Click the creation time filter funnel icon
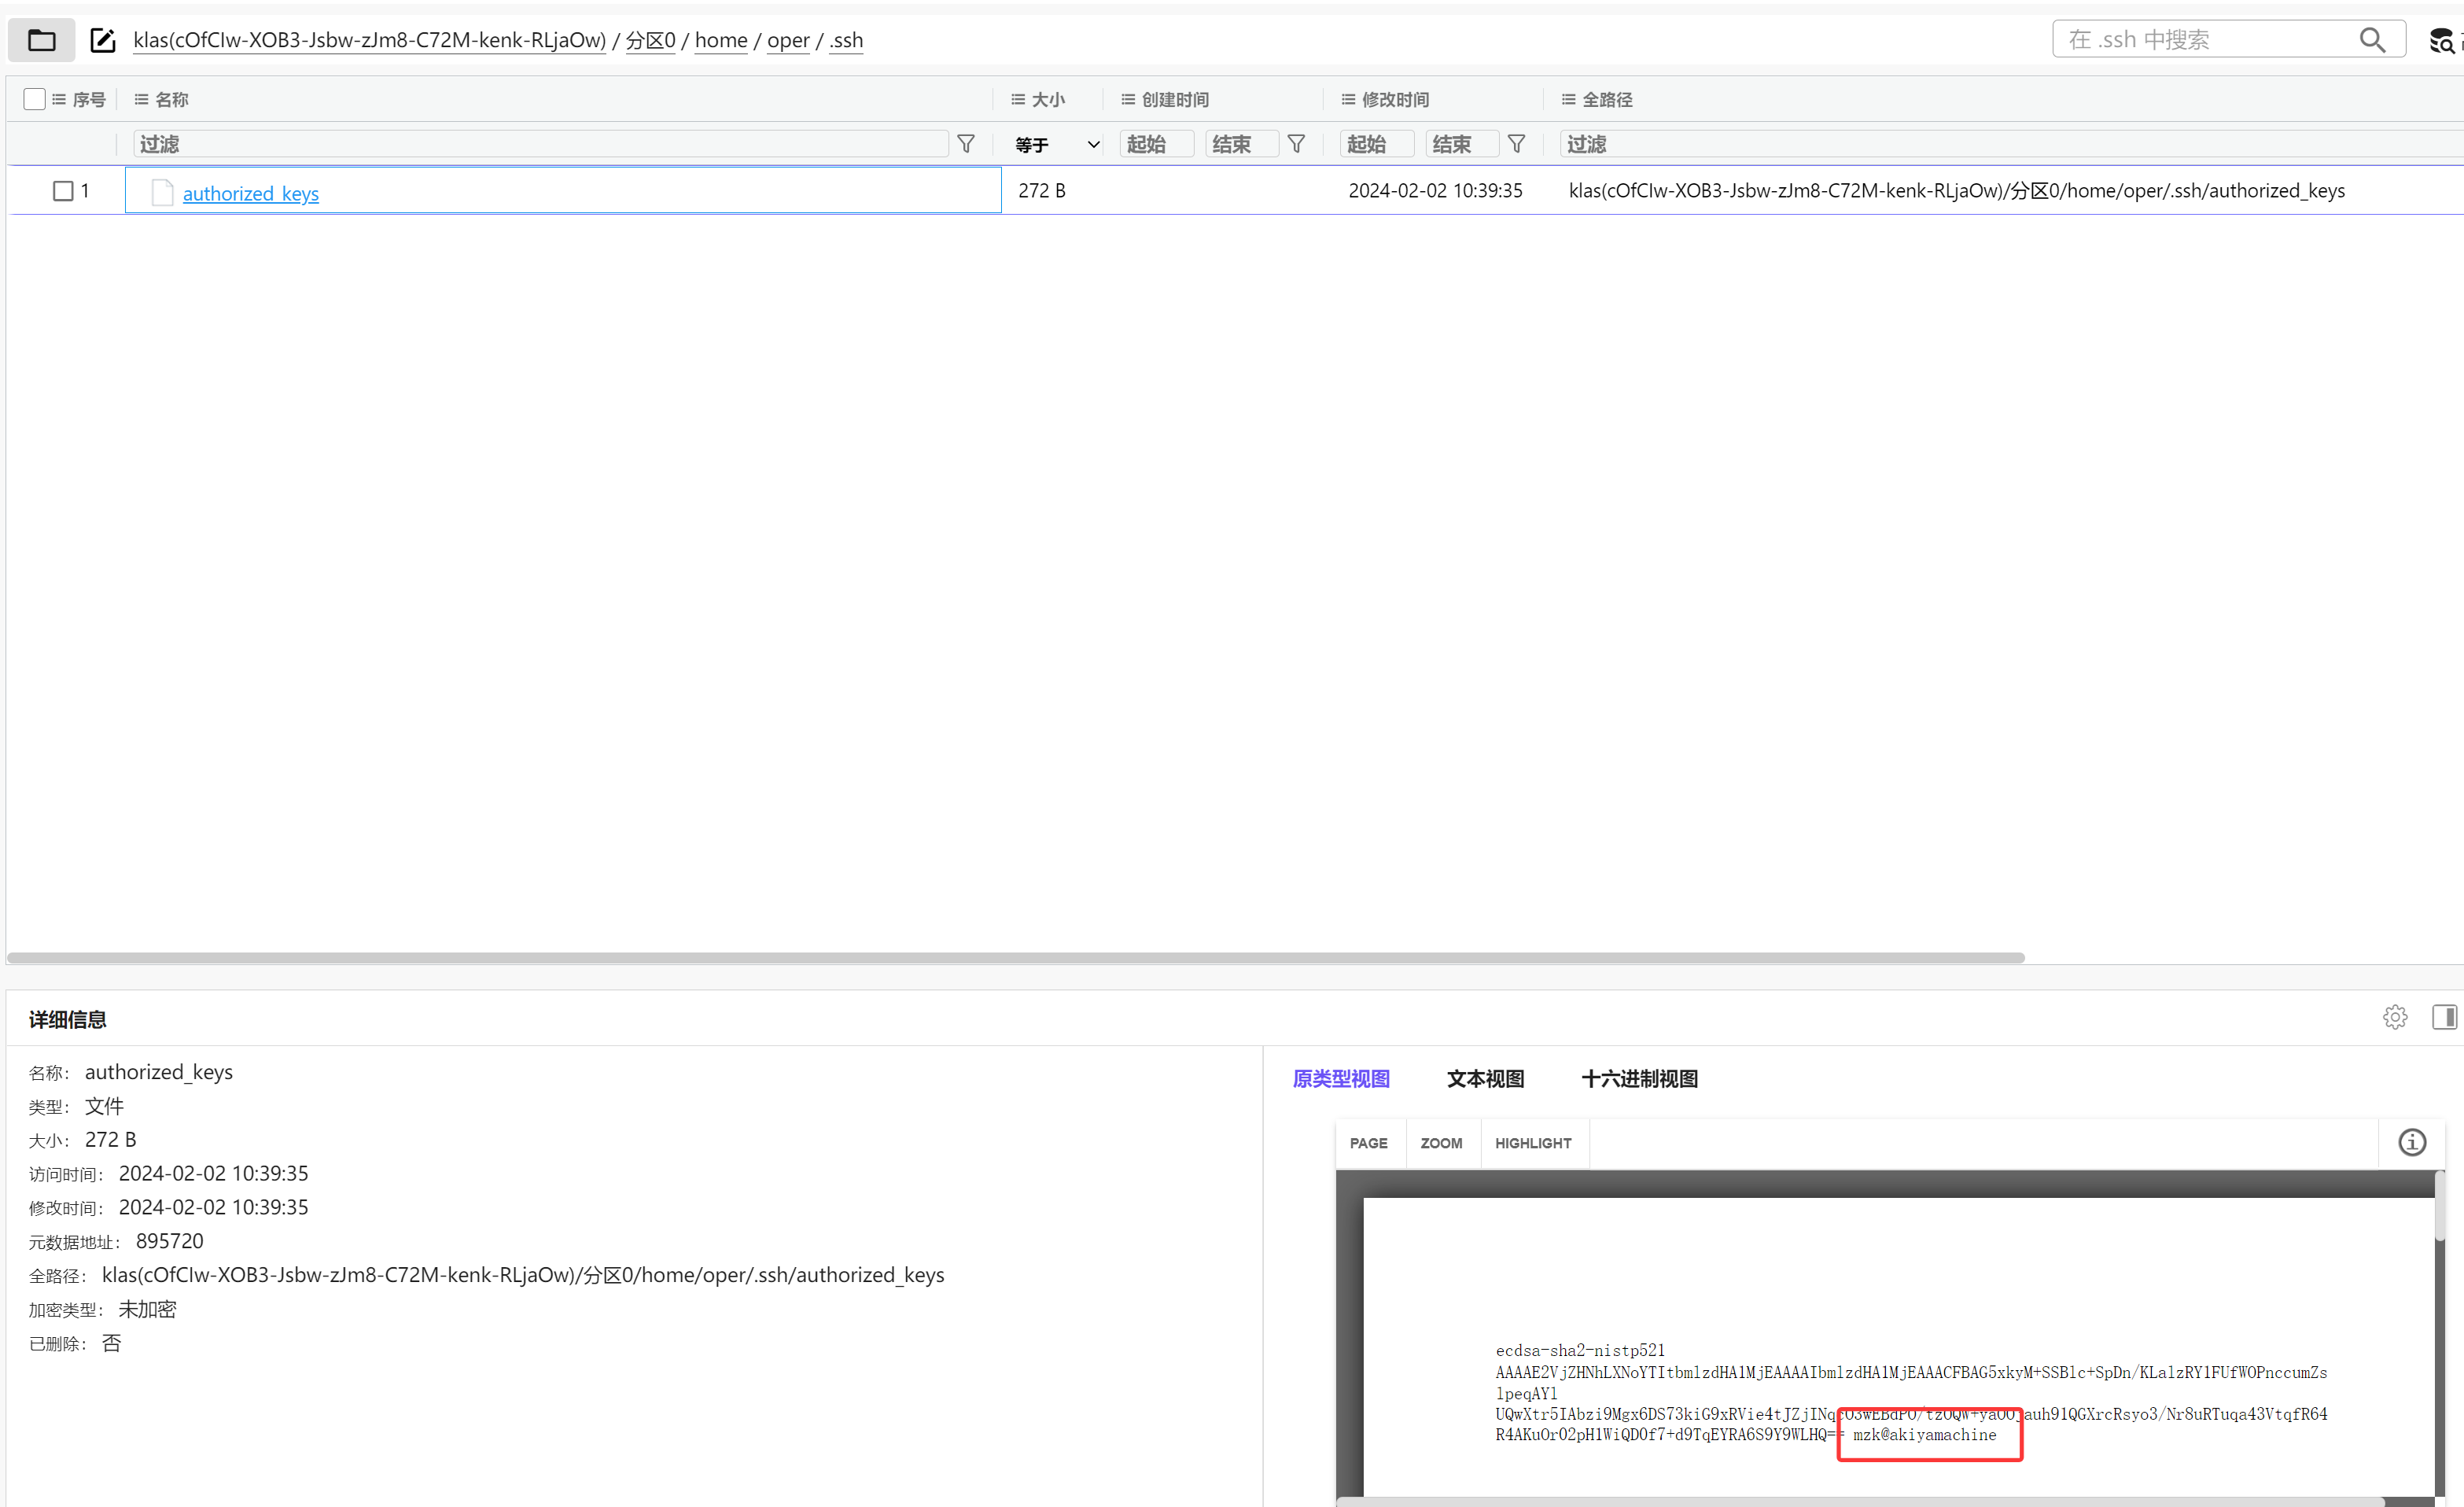This screenshot has width=2464, height=1507. click(x=1296, y=144)
